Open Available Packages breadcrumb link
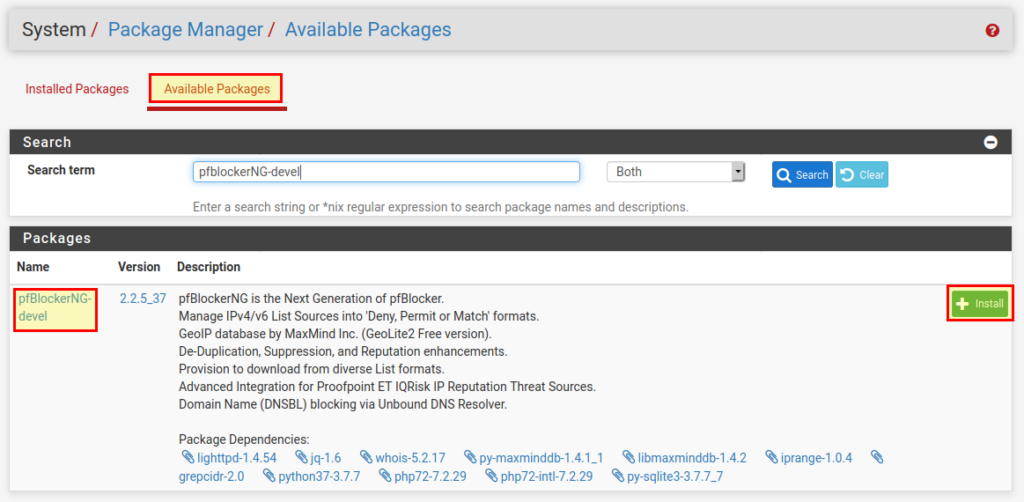Screen dimensions: 1024x502 (x=368, y=29)
